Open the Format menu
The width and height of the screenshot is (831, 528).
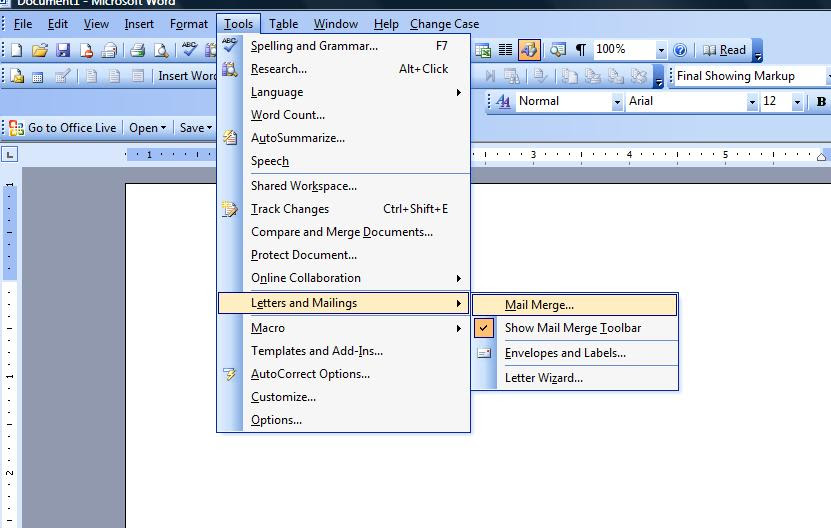(x=189, y=24)
